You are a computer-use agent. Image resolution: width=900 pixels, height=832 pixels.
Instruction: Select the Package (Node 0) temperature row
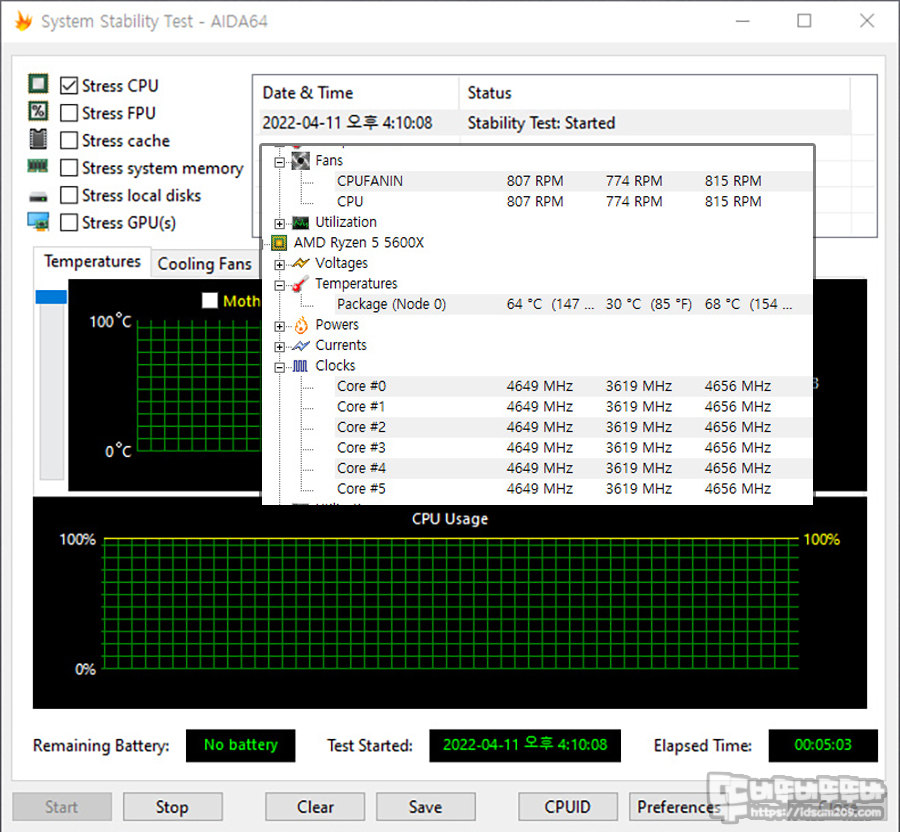pos(573,304)
